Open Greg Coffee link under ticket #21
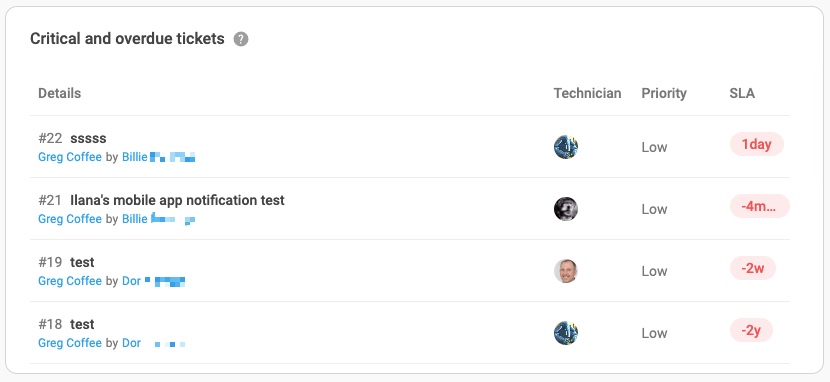The height and width of the screenshot is (382, 830). coord(70,219)
